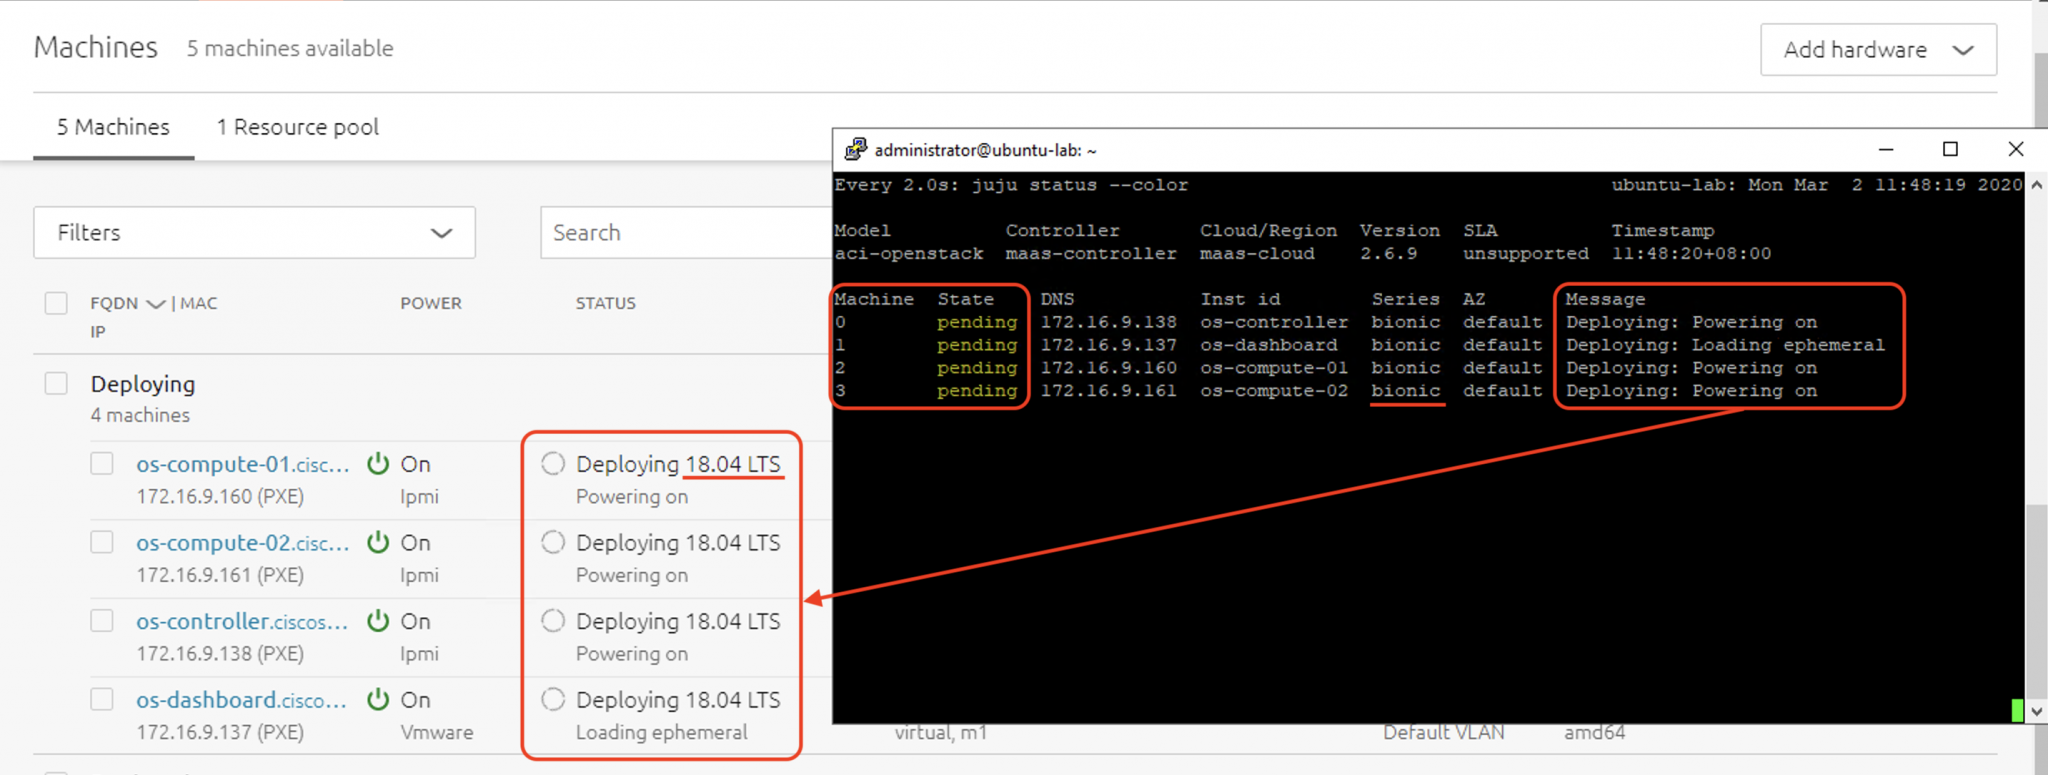
Task: Sort by POWER column header
Action: coord(431,303)
